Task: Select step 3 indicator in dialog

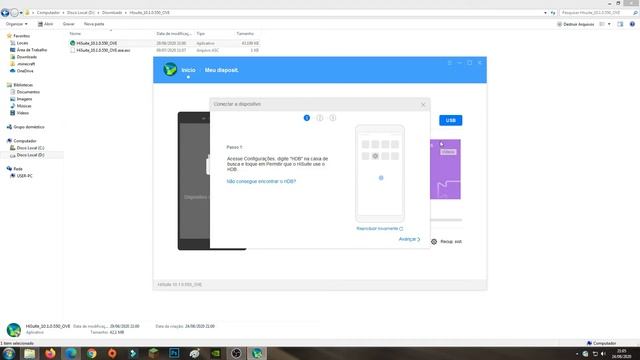Action: pos(333,118)
